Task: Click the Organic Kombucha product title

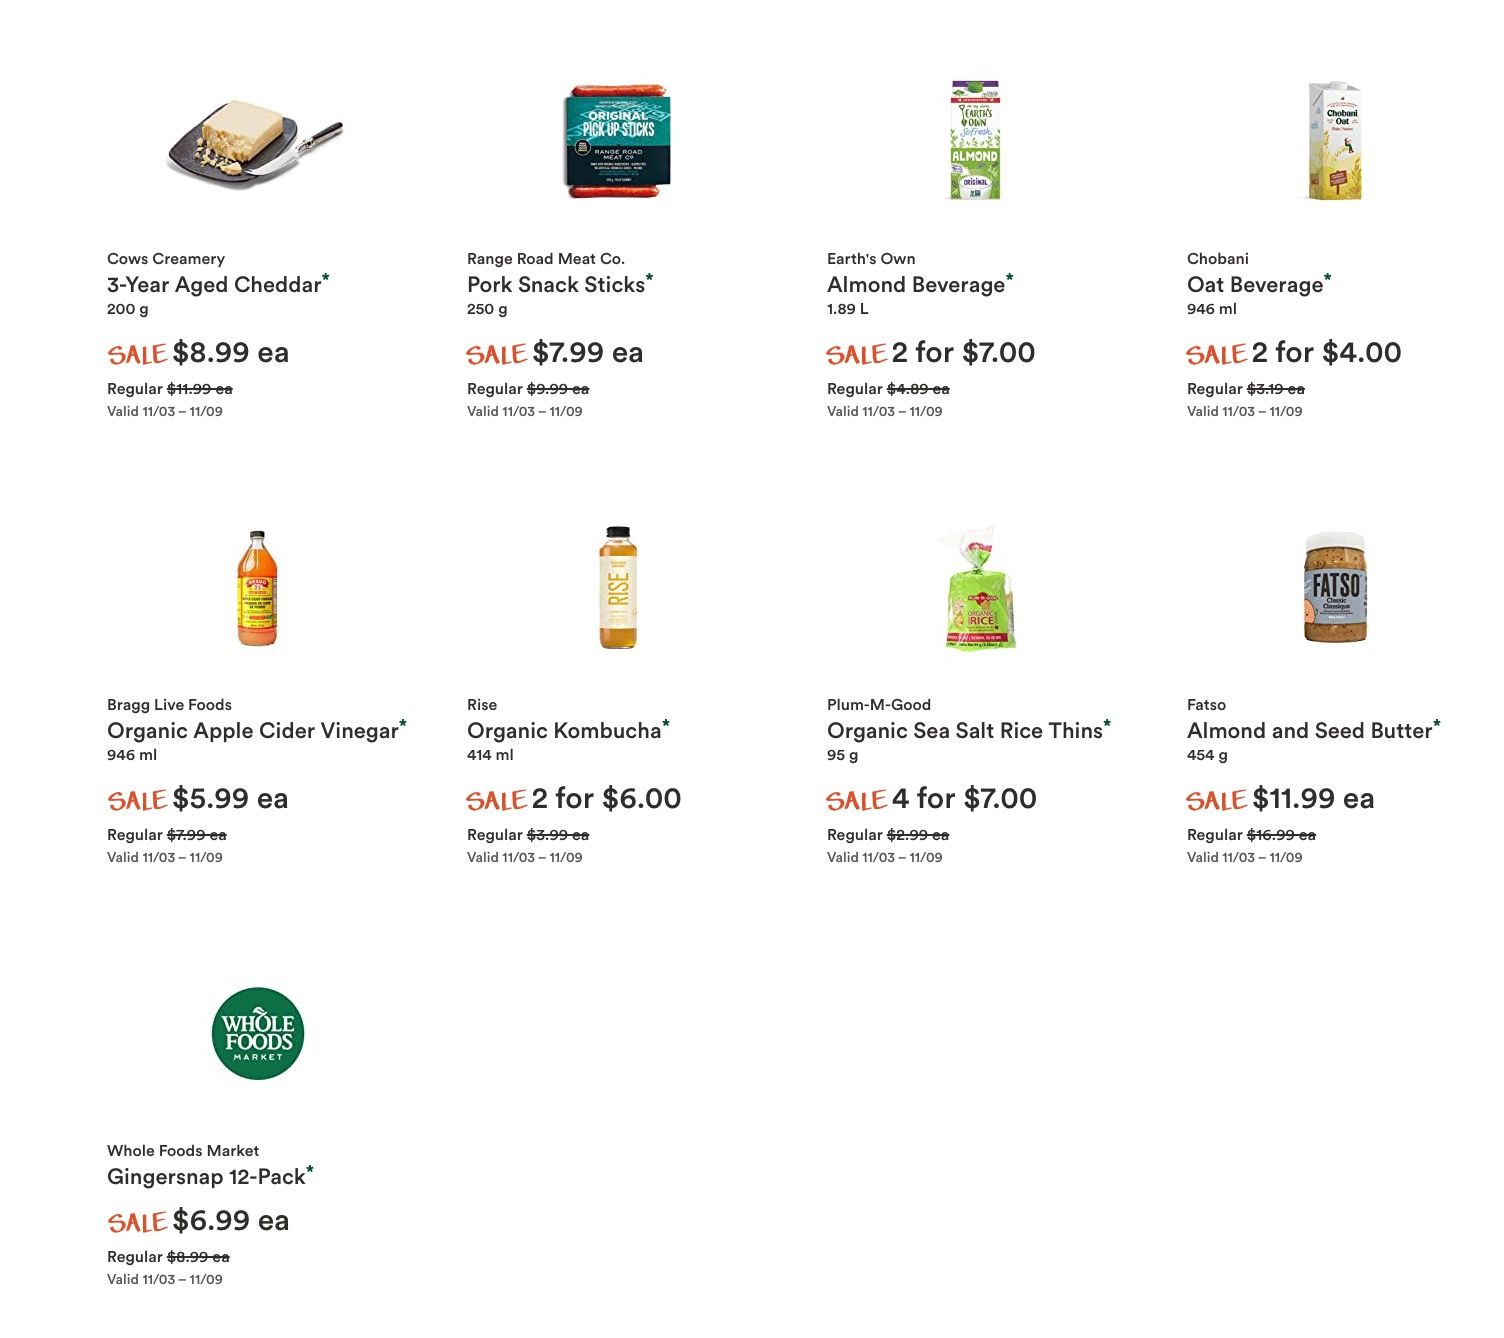Action: (564, 731)
